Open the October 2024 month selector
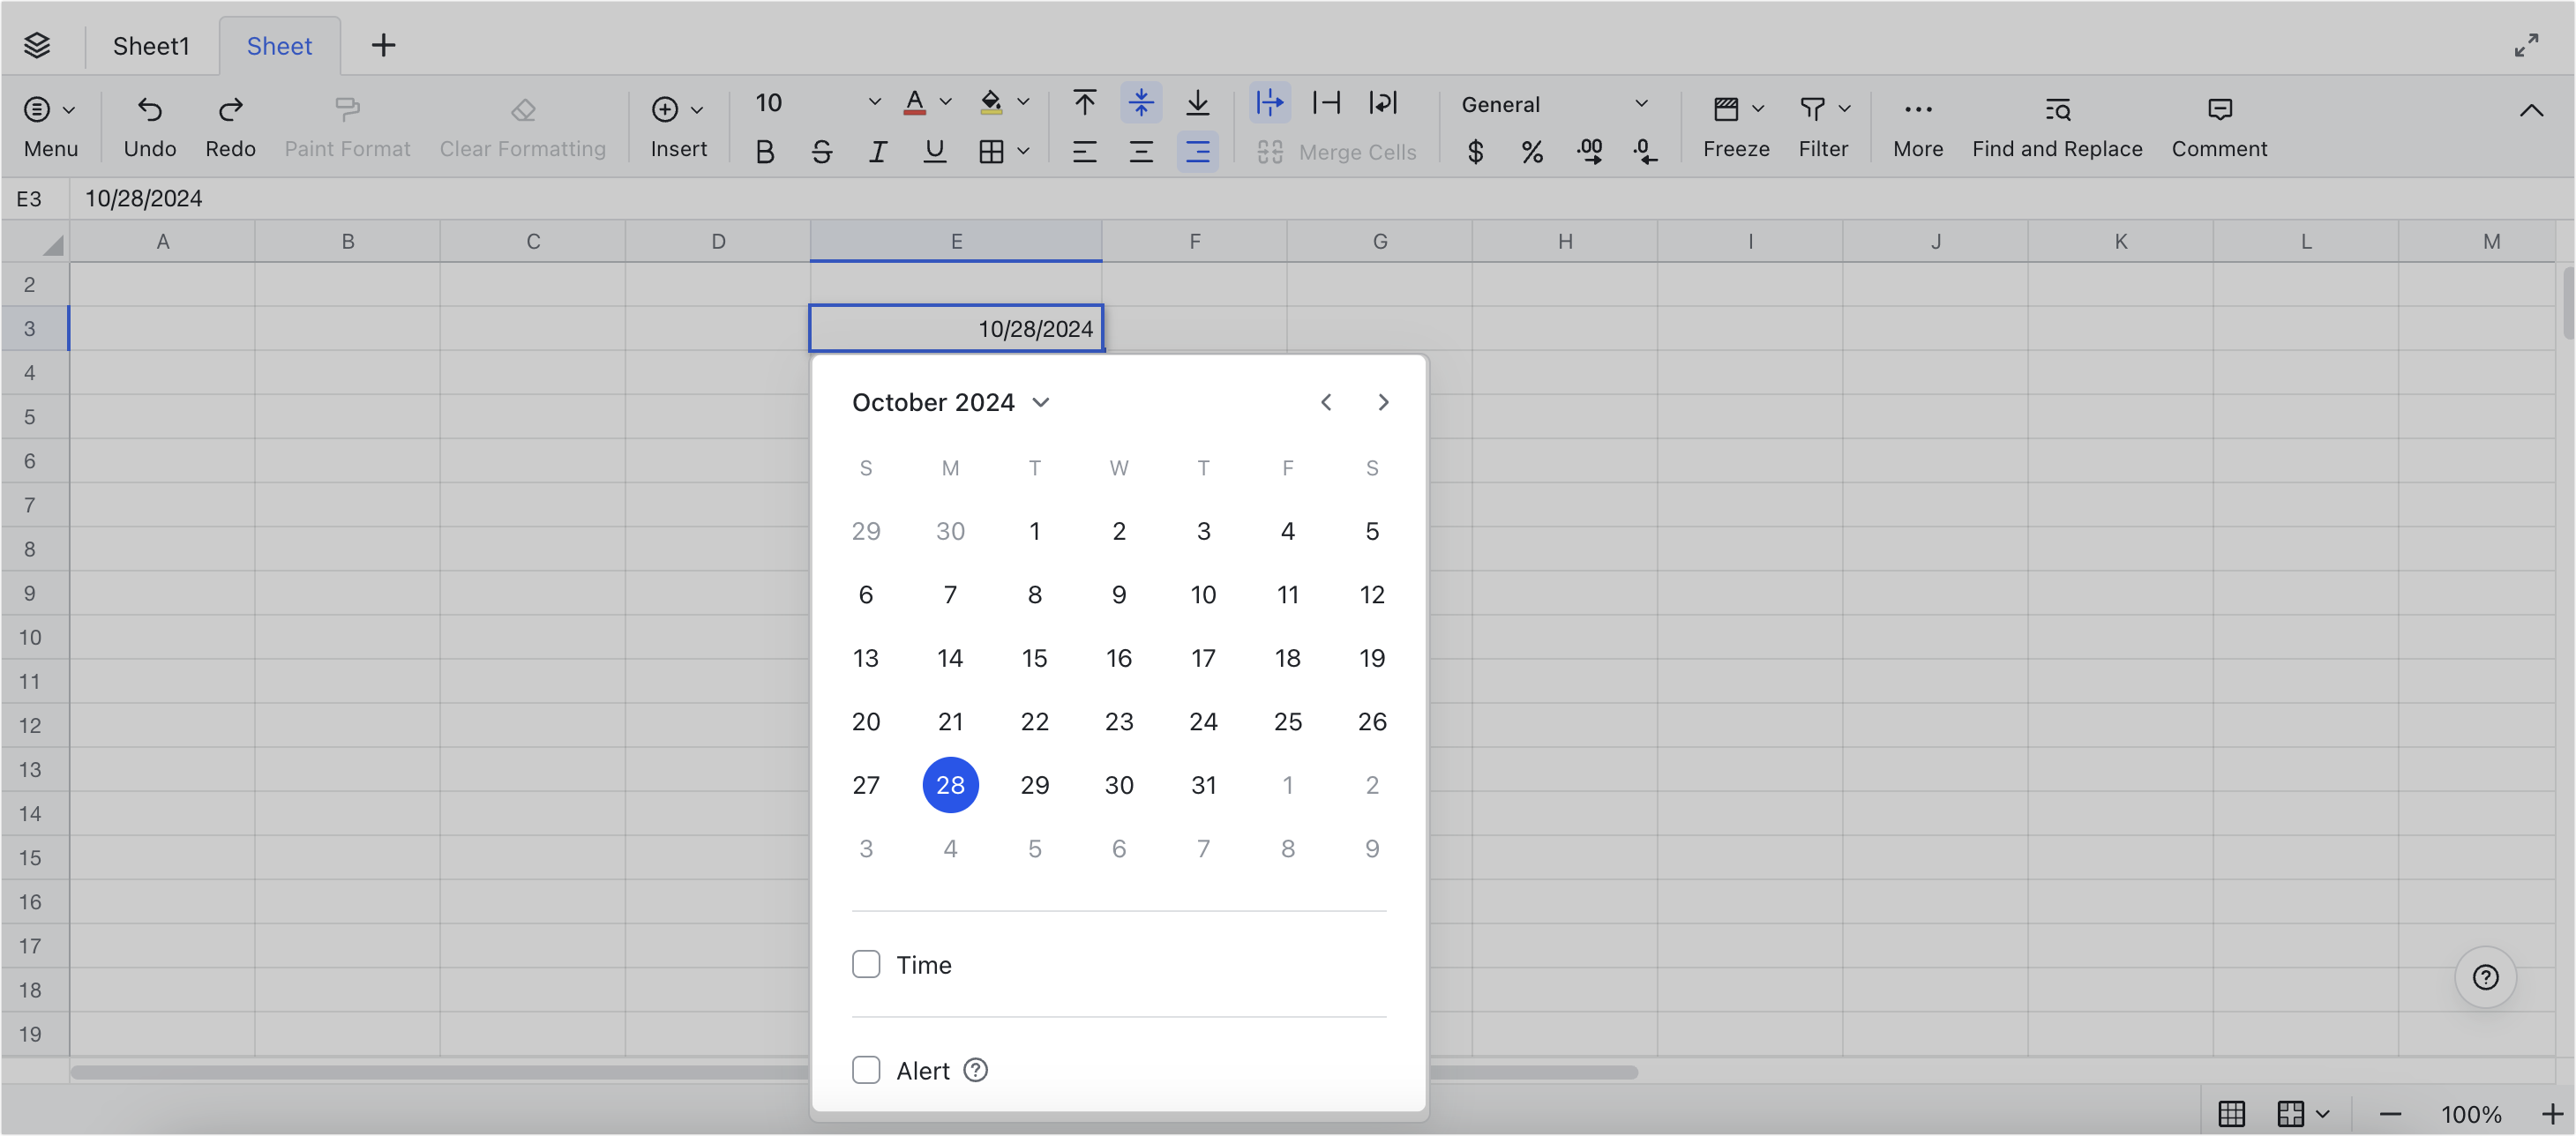Screen dimensions: 2576x1136 pyautogui.click(x=950, y=402)
